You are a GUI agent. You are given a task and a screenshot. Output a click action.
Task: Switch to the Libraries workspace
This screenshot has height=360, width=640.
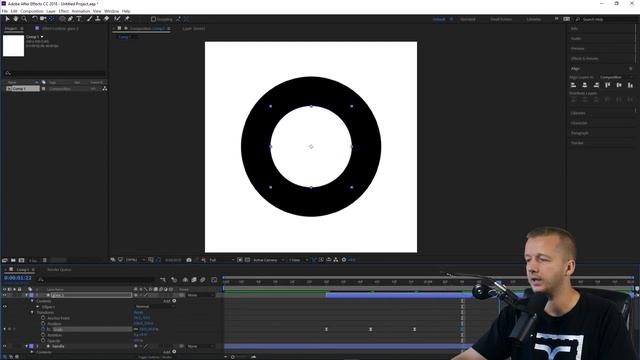point(533,19)
